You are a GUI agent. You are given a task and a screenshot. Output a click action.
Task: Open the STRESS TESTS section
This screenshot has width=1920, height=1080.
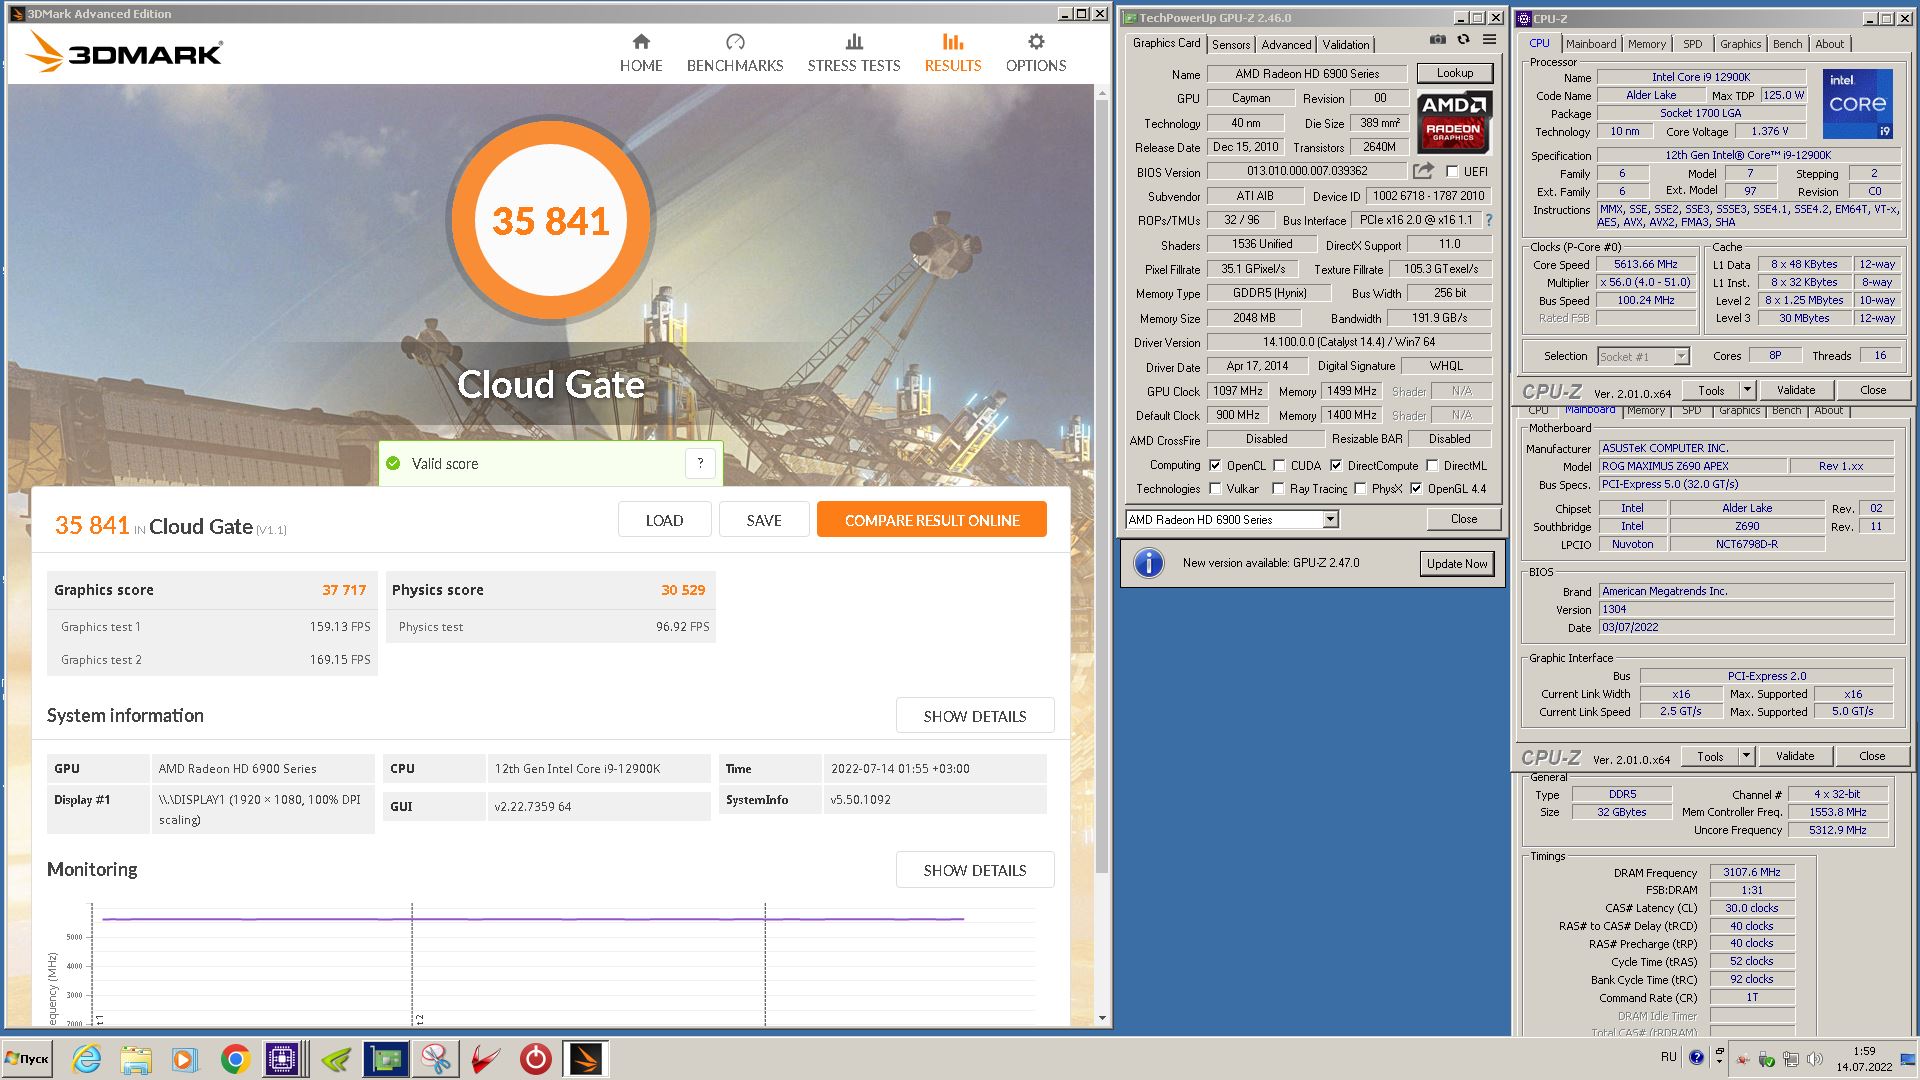tap(854, 54)
